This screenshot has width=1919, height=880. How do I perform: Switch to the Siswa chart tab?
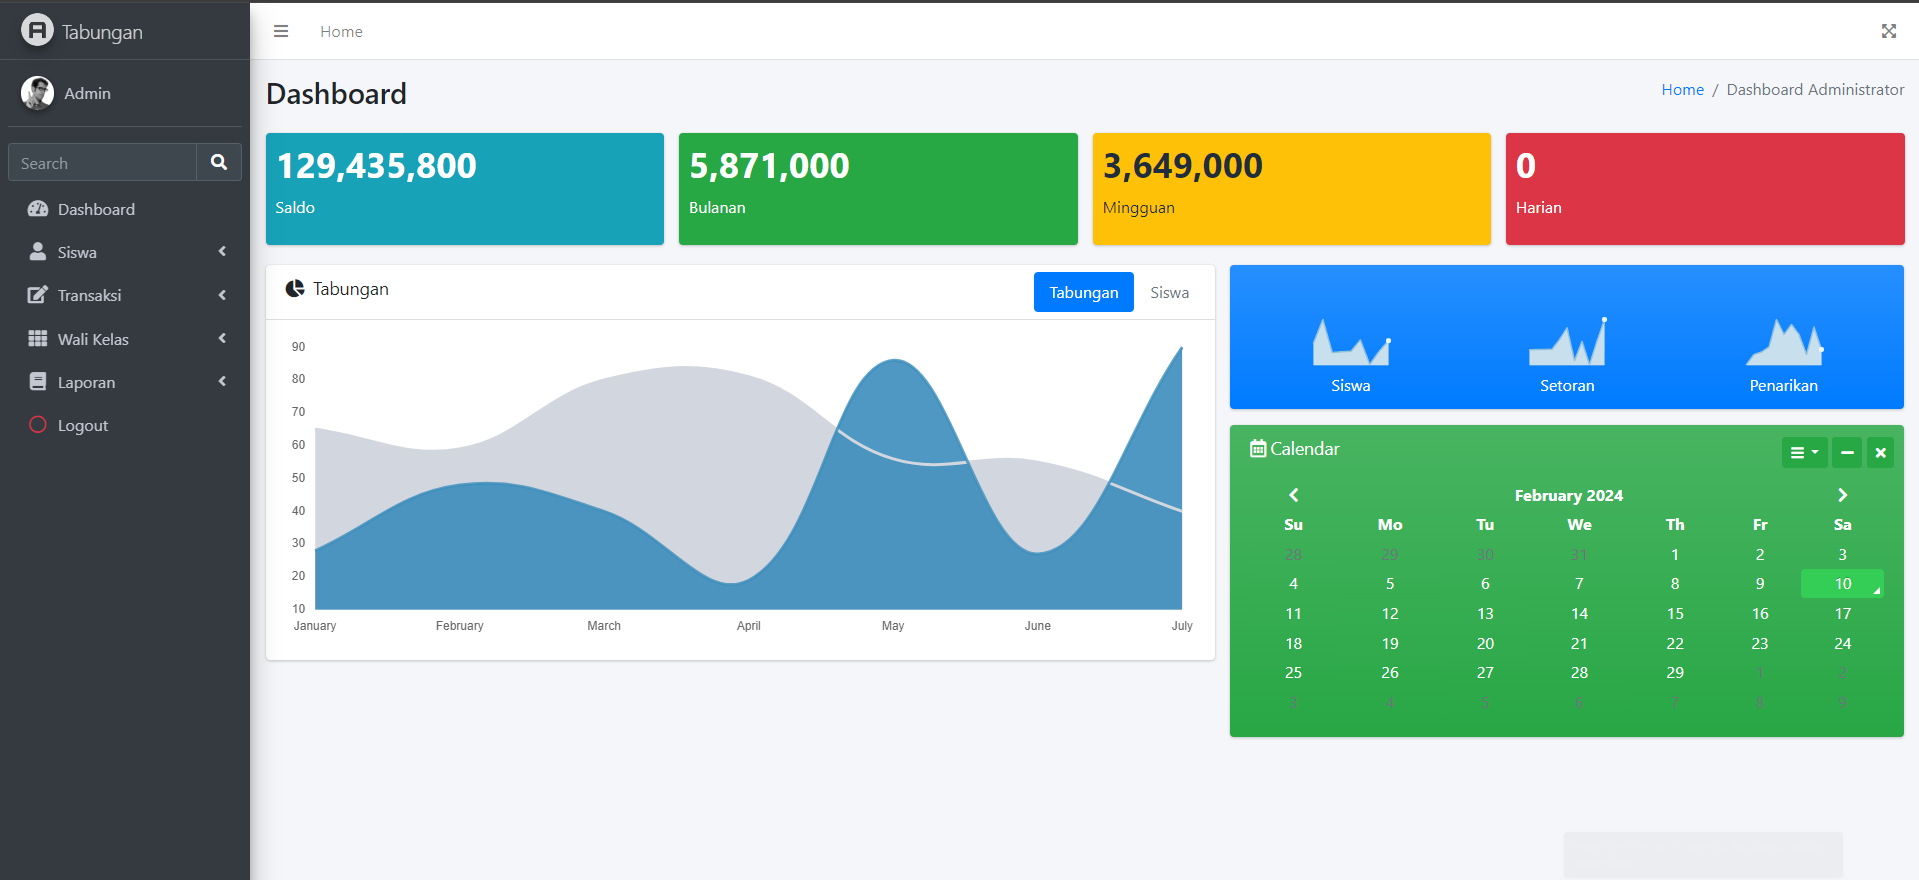click(x=1169, y=292)
